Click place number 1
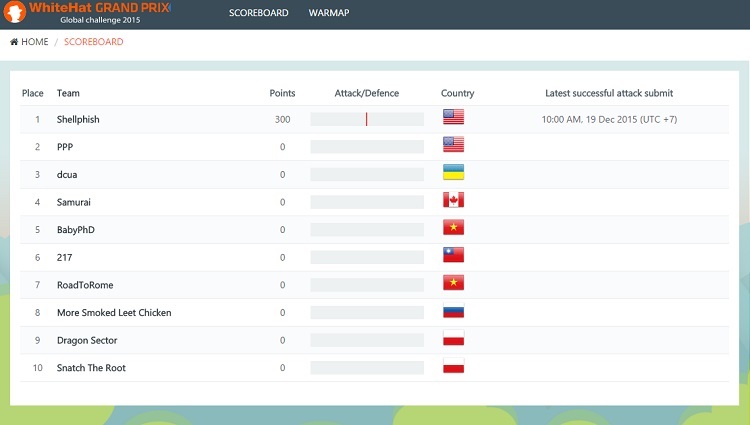 [x=37, y=120]
